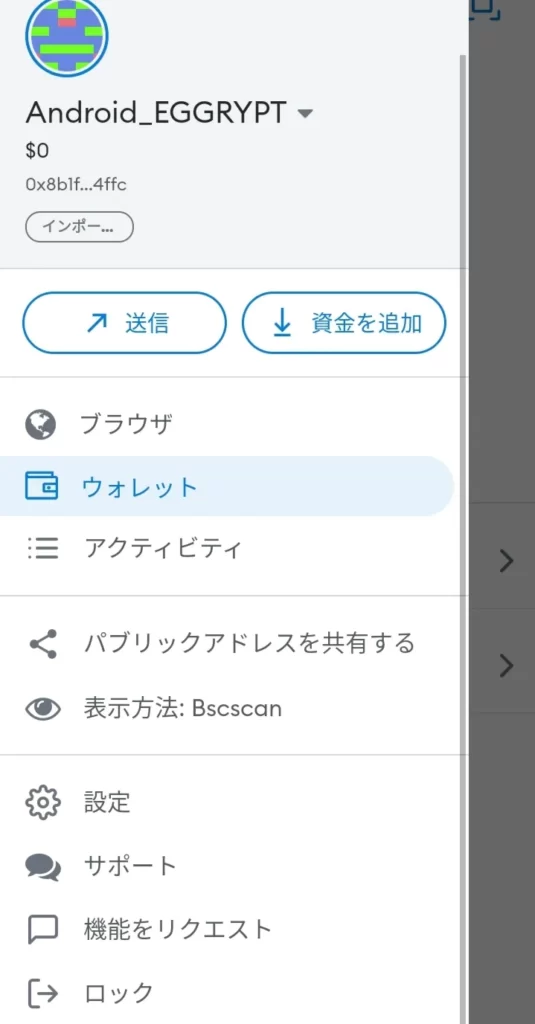Image resolution: width=535 pixels, height=1024 pixels.
Task: Click the eye icon for Bscscan view
Action: (42, 709)
